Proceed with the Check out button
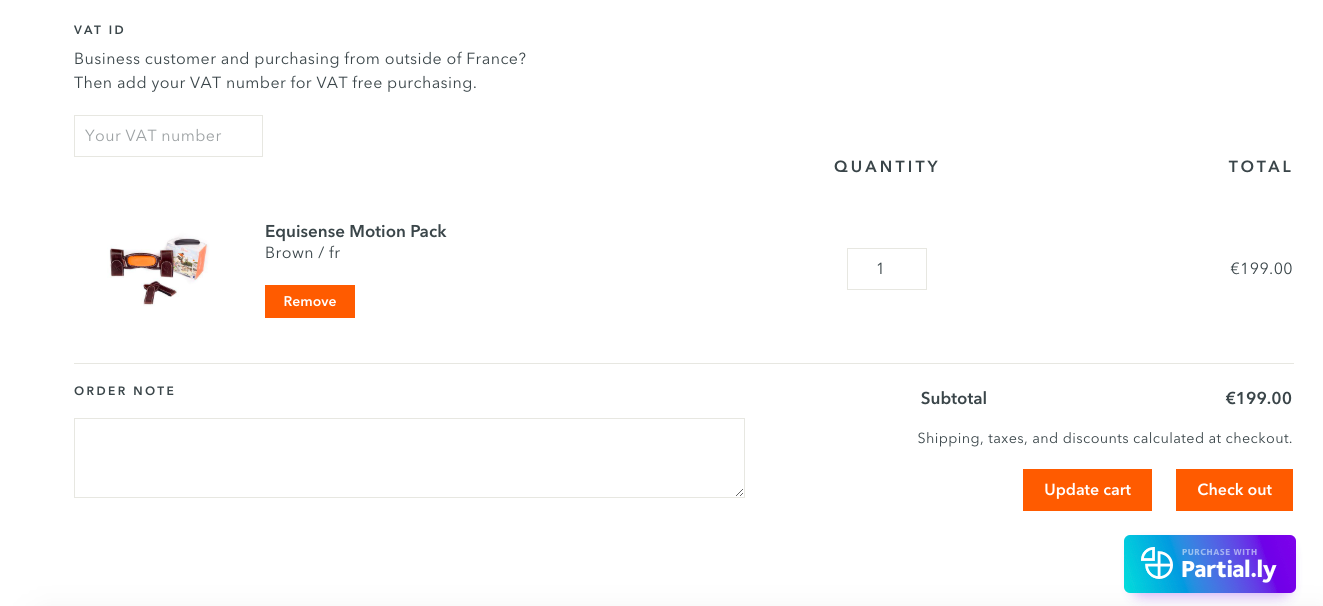The height and width of the screenshot is (606, 1323). click(1234, 490)
